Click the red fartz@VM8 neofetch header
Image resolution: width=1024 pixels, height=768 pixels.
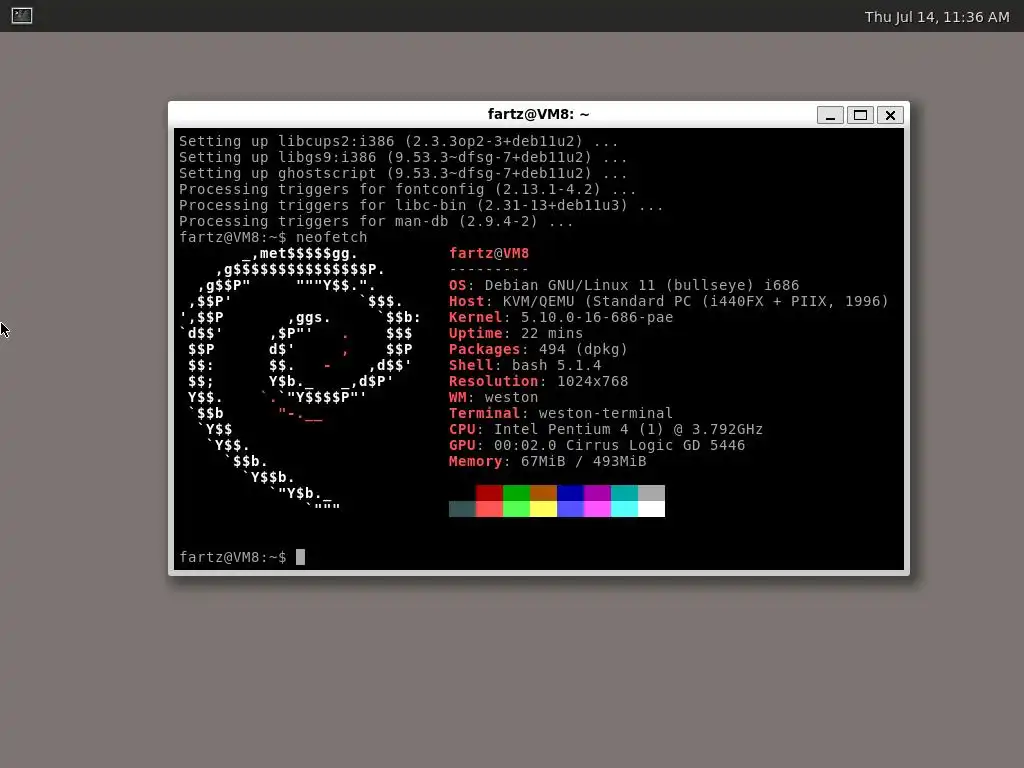(489, 253)
